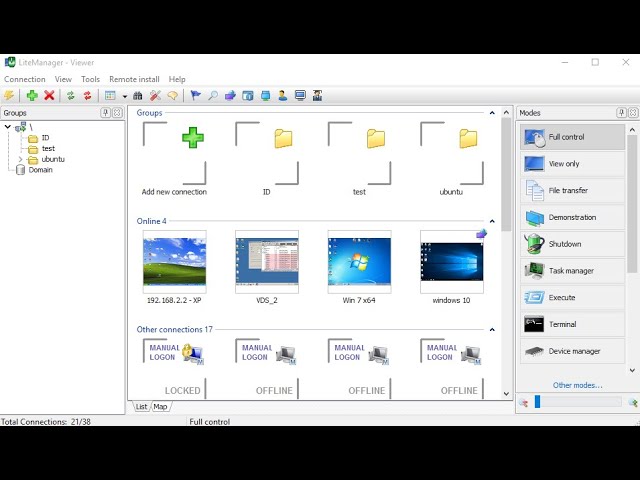Click the magnifying glass toolbar icon

click(213, 96)
